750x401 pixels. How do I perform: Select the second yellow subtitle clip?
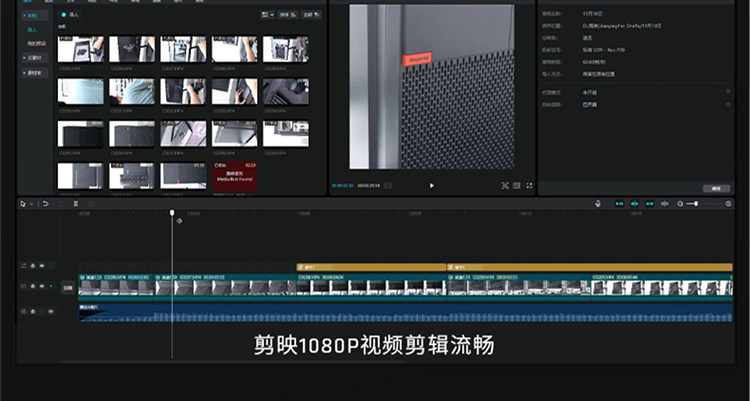[589, 267]
